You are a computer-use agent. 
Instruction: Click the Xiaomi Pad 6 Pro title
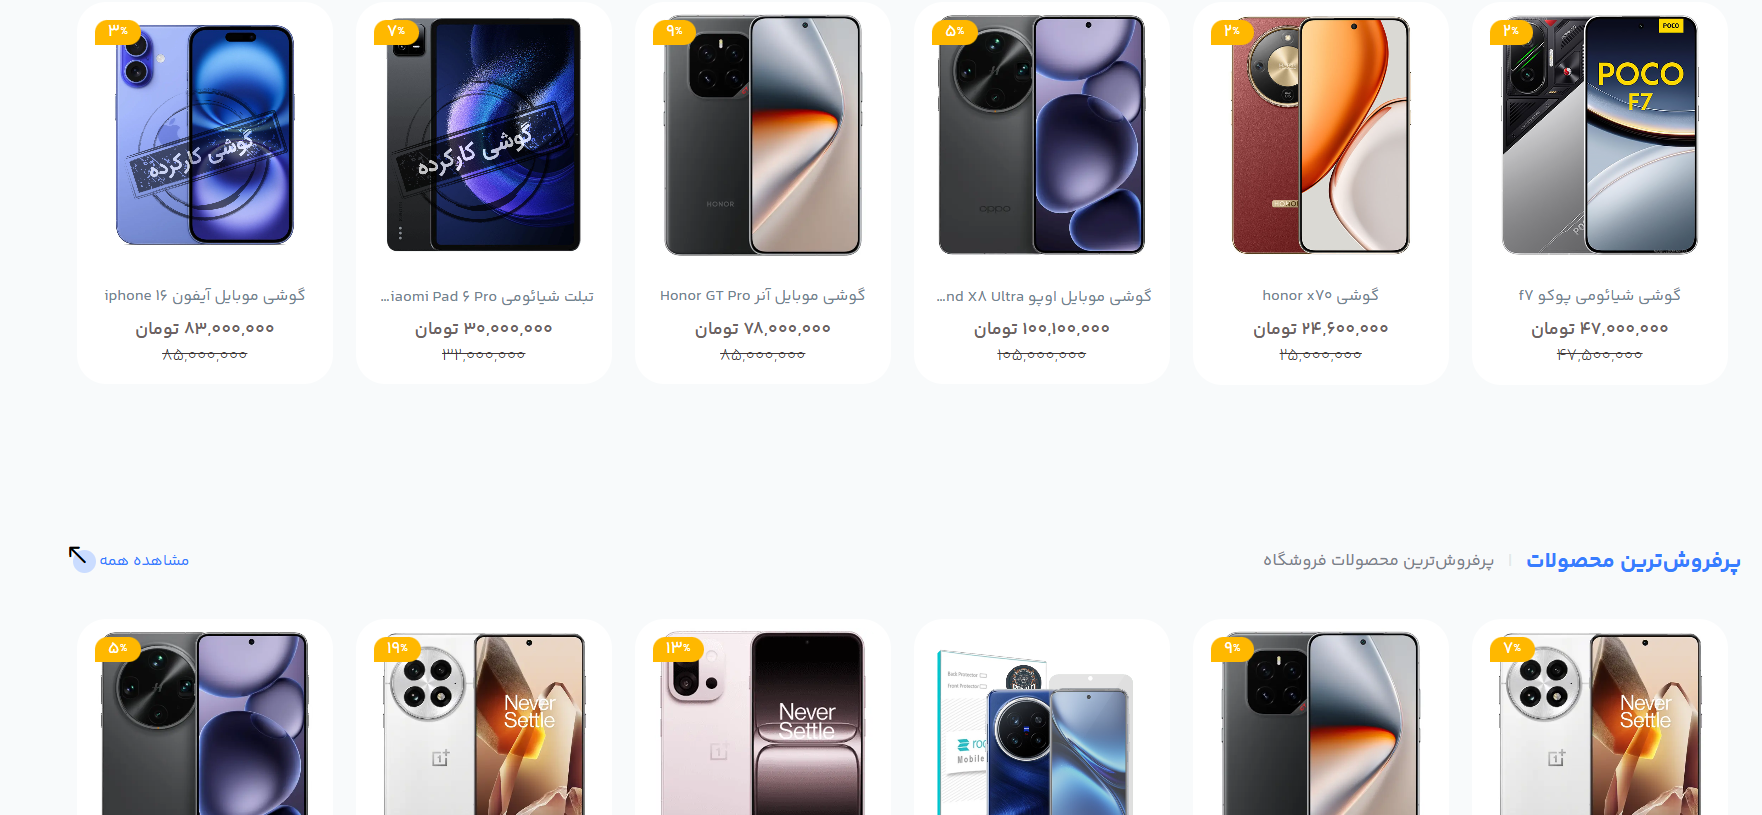487,297
